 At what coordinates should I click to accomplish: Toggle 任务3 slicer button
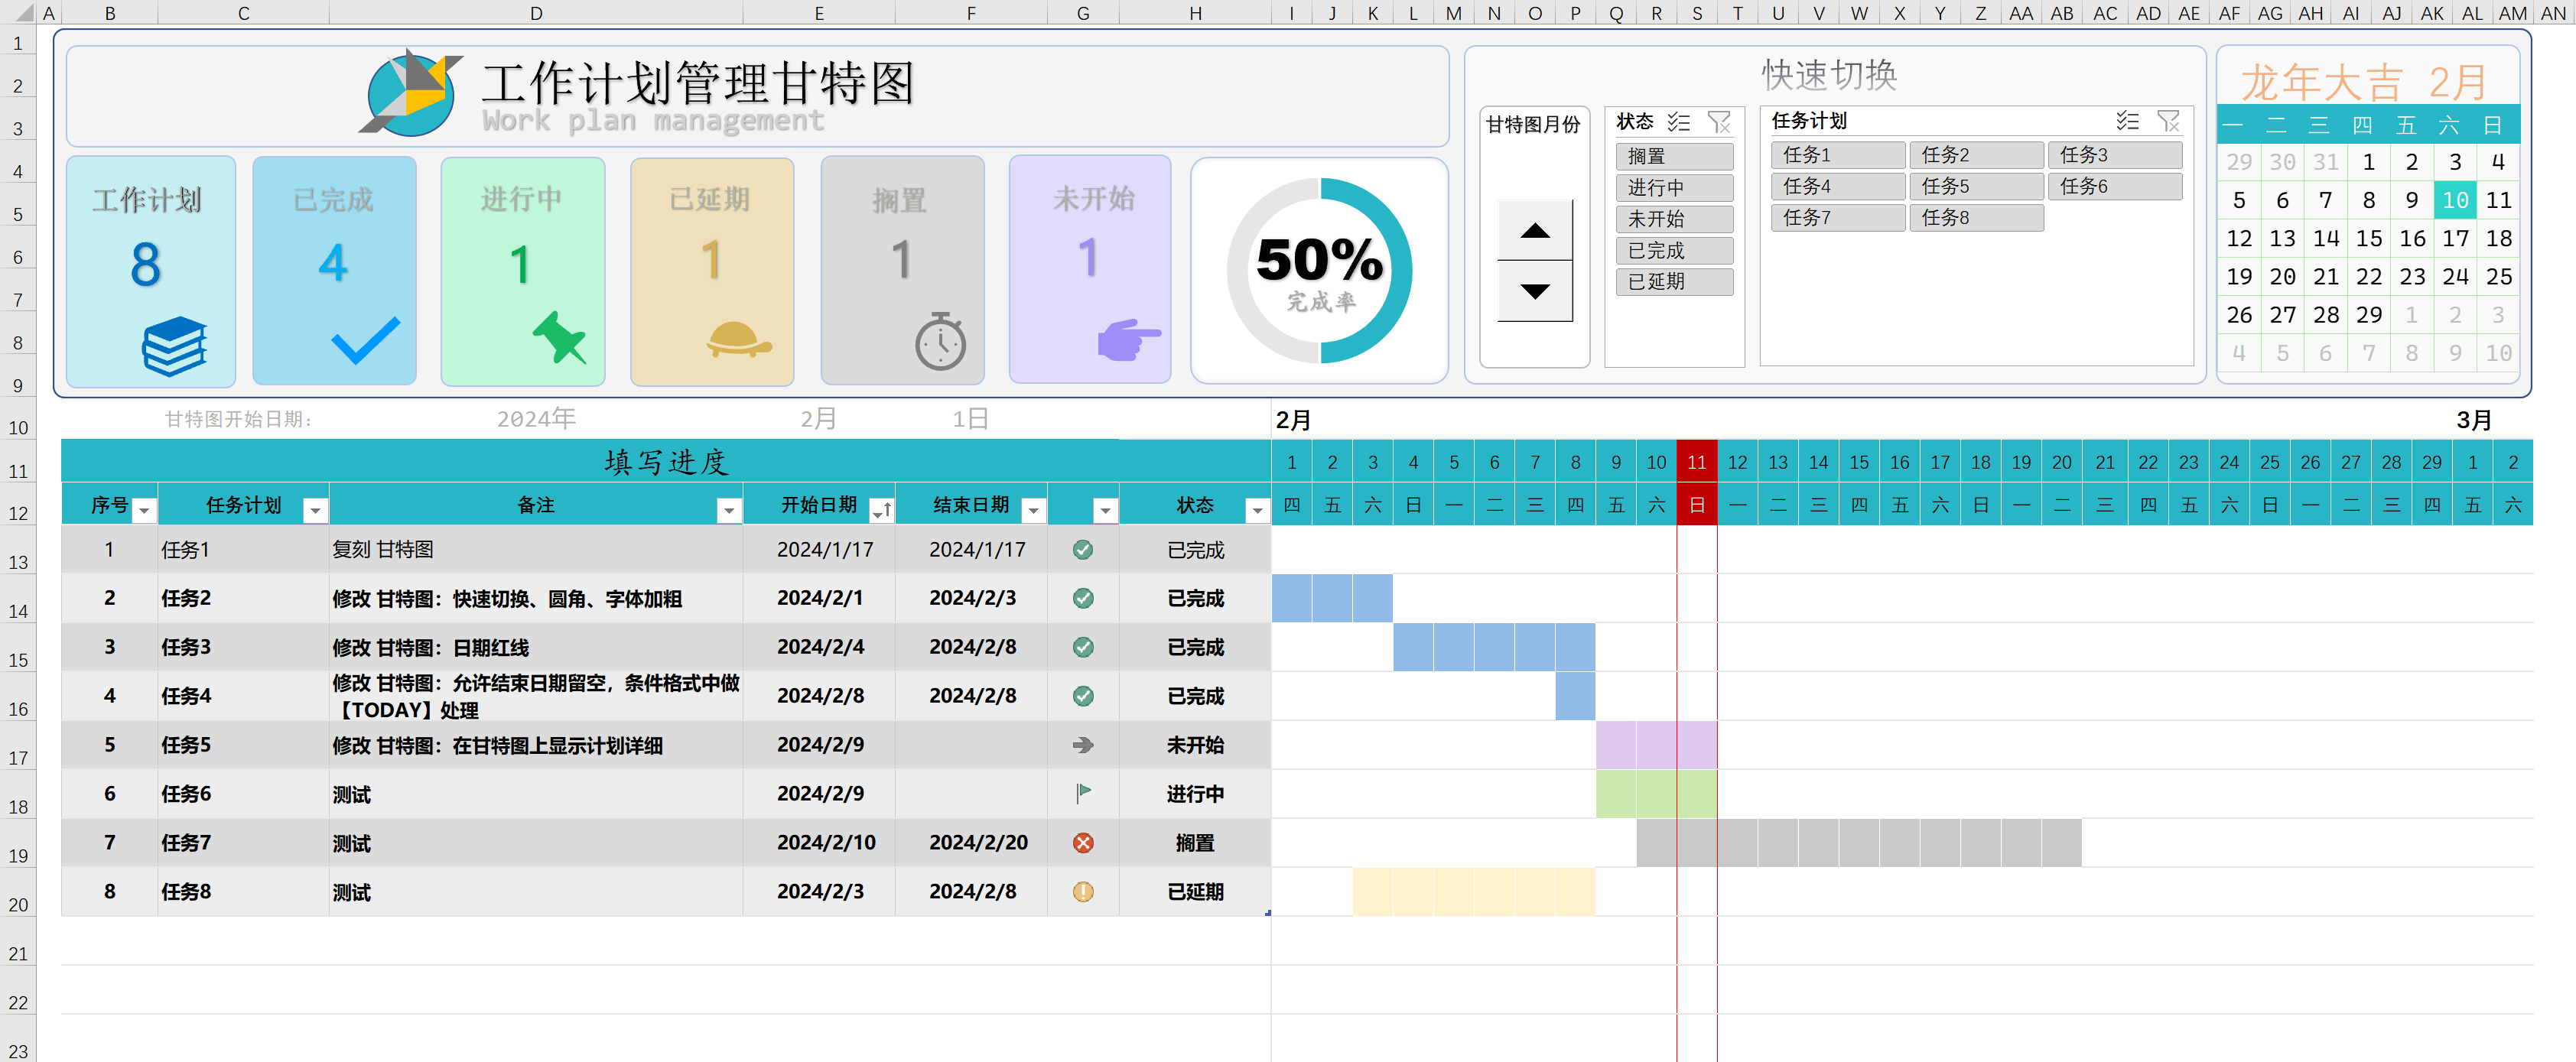point(2115,155)
